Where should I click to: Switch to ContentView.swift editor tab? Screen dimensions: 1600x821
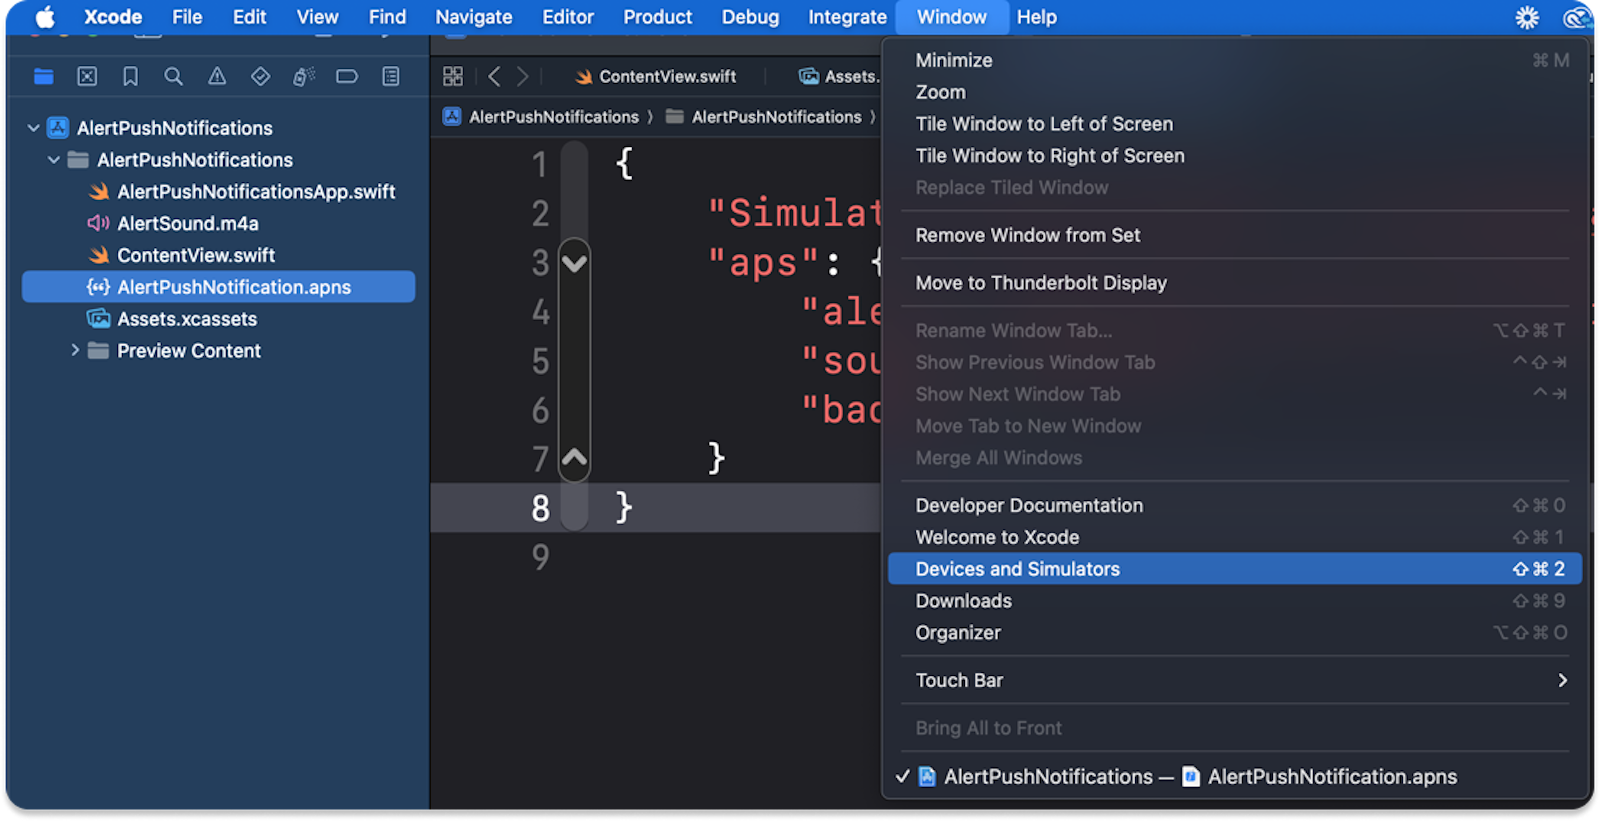pyautogui.click(x=656, y=76)
